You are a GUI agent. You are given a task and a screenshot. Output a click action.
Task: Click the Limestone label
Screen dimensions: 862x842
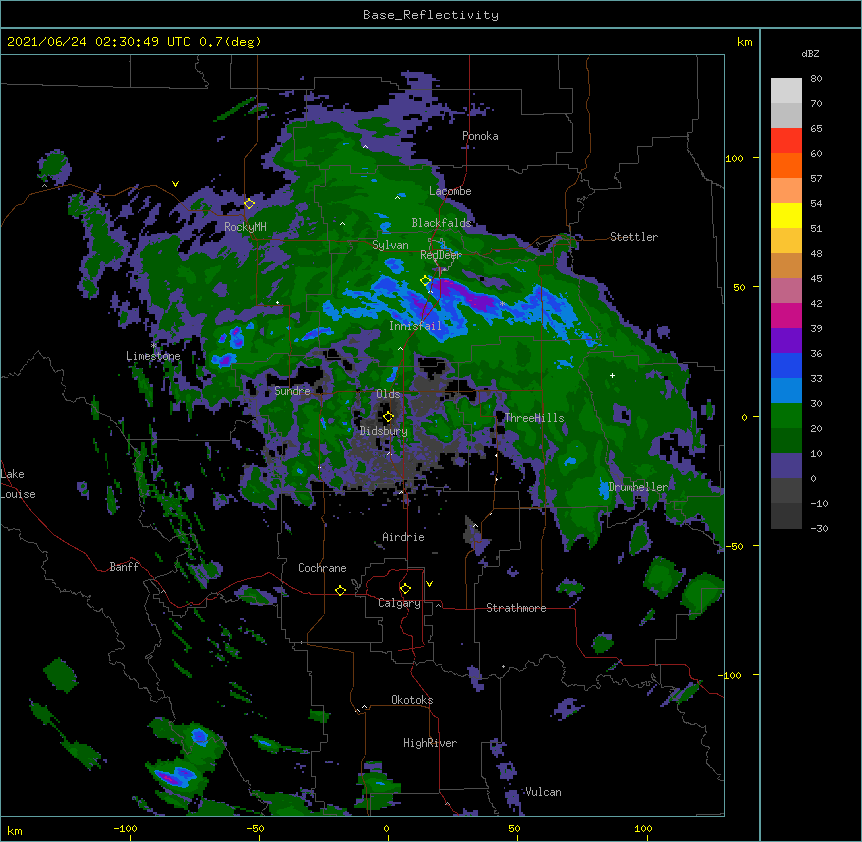click(153, 356)
